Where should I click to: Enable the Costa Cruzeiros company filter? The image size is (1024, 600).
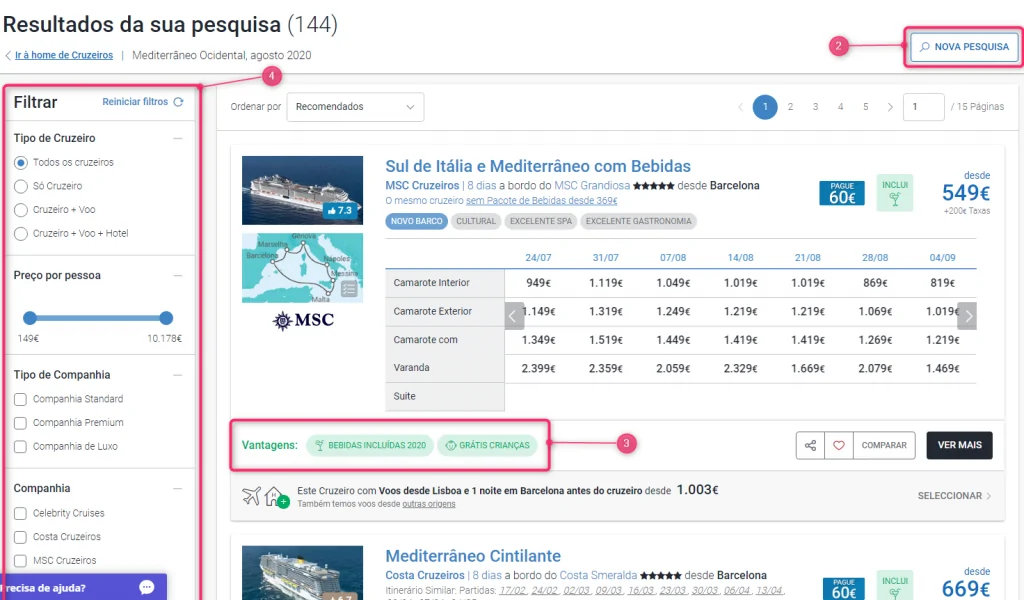pyautogui.click(x=21, y=537)
